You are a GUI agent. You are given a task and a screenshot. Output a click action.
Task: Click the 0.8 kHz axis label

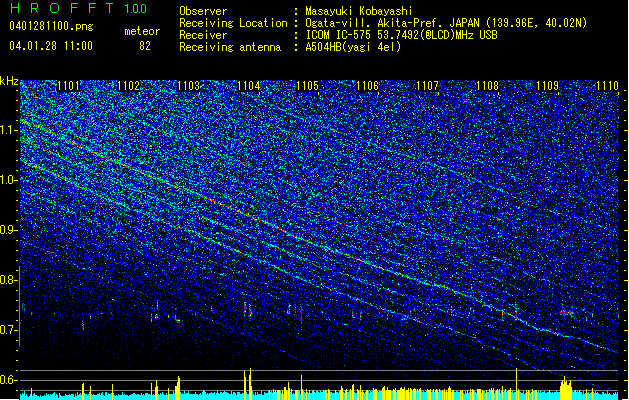[x=9, y=280]
